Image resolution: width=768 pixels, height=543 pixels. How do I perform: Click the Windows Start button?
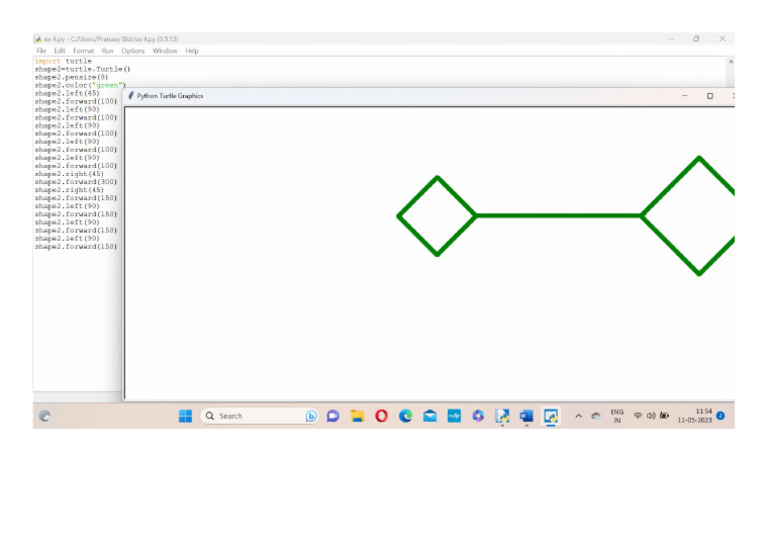186,416
